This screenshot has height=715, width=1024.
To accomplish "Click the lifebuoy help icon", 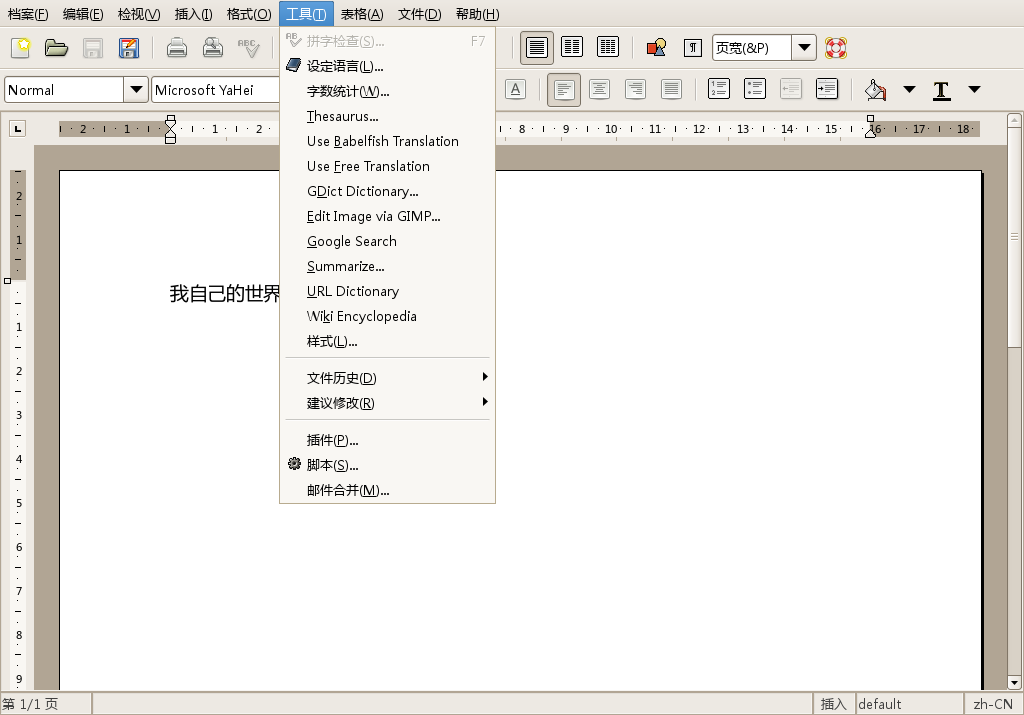I will pos(835,48).
